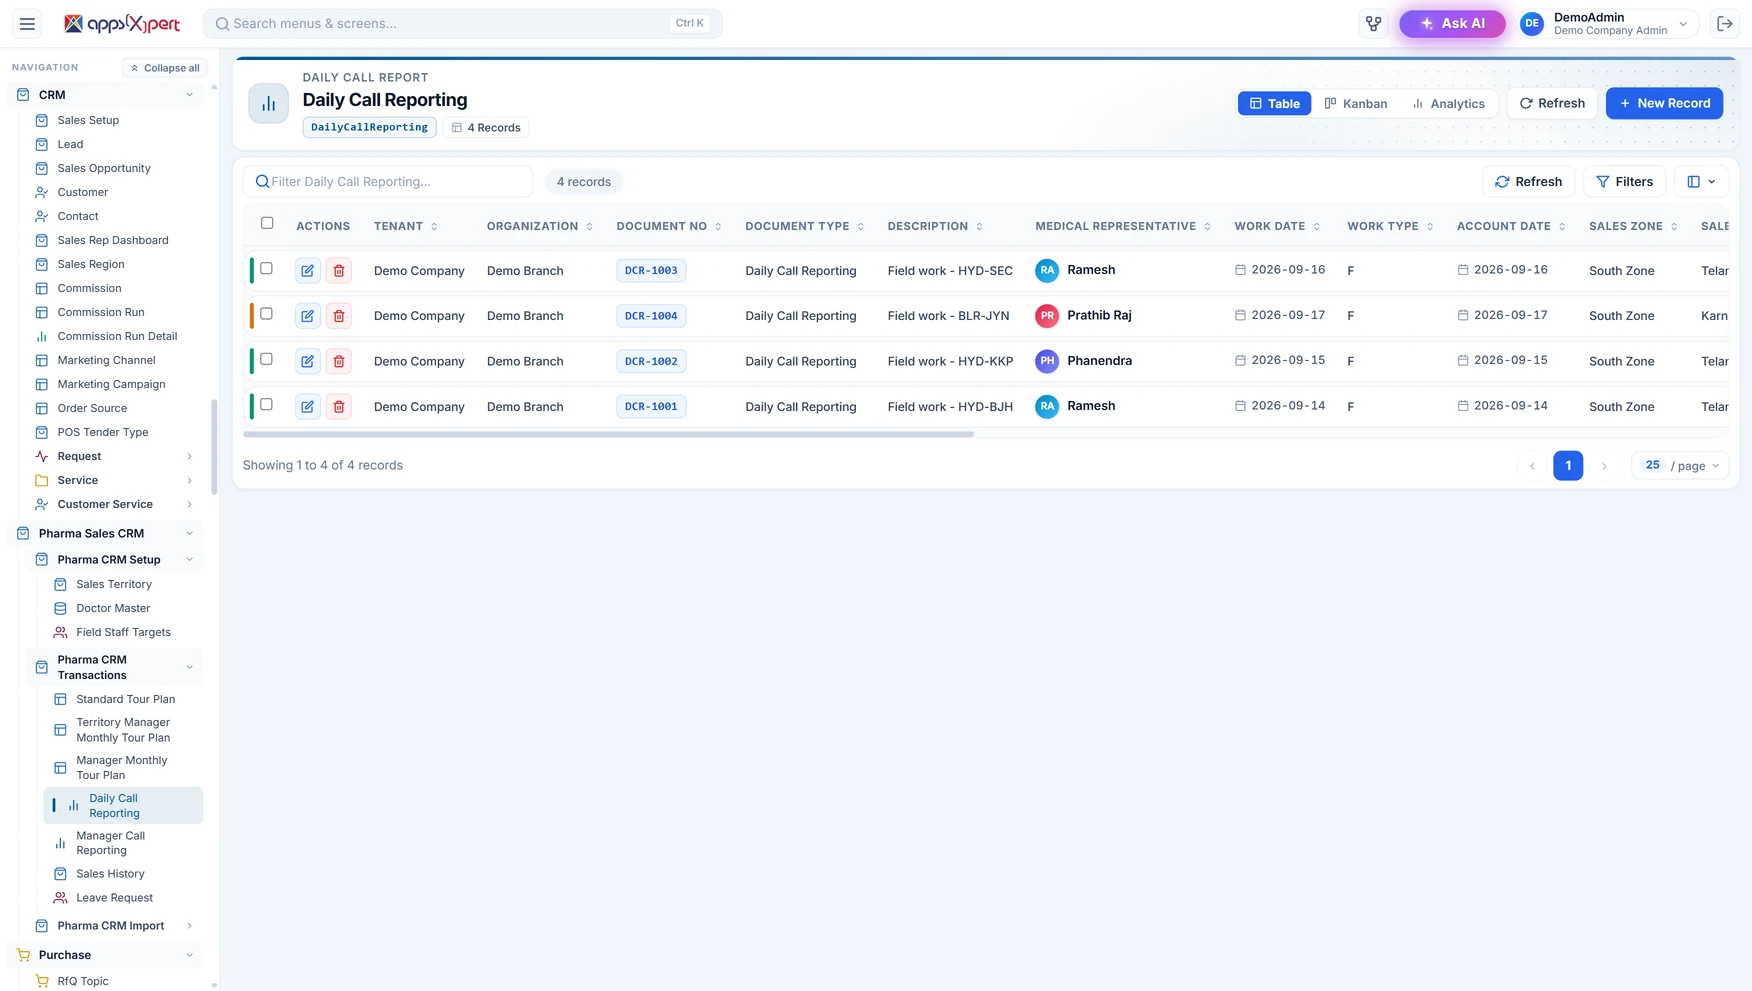
Task: Edit record DCR-1003
Action: point(307,271)
